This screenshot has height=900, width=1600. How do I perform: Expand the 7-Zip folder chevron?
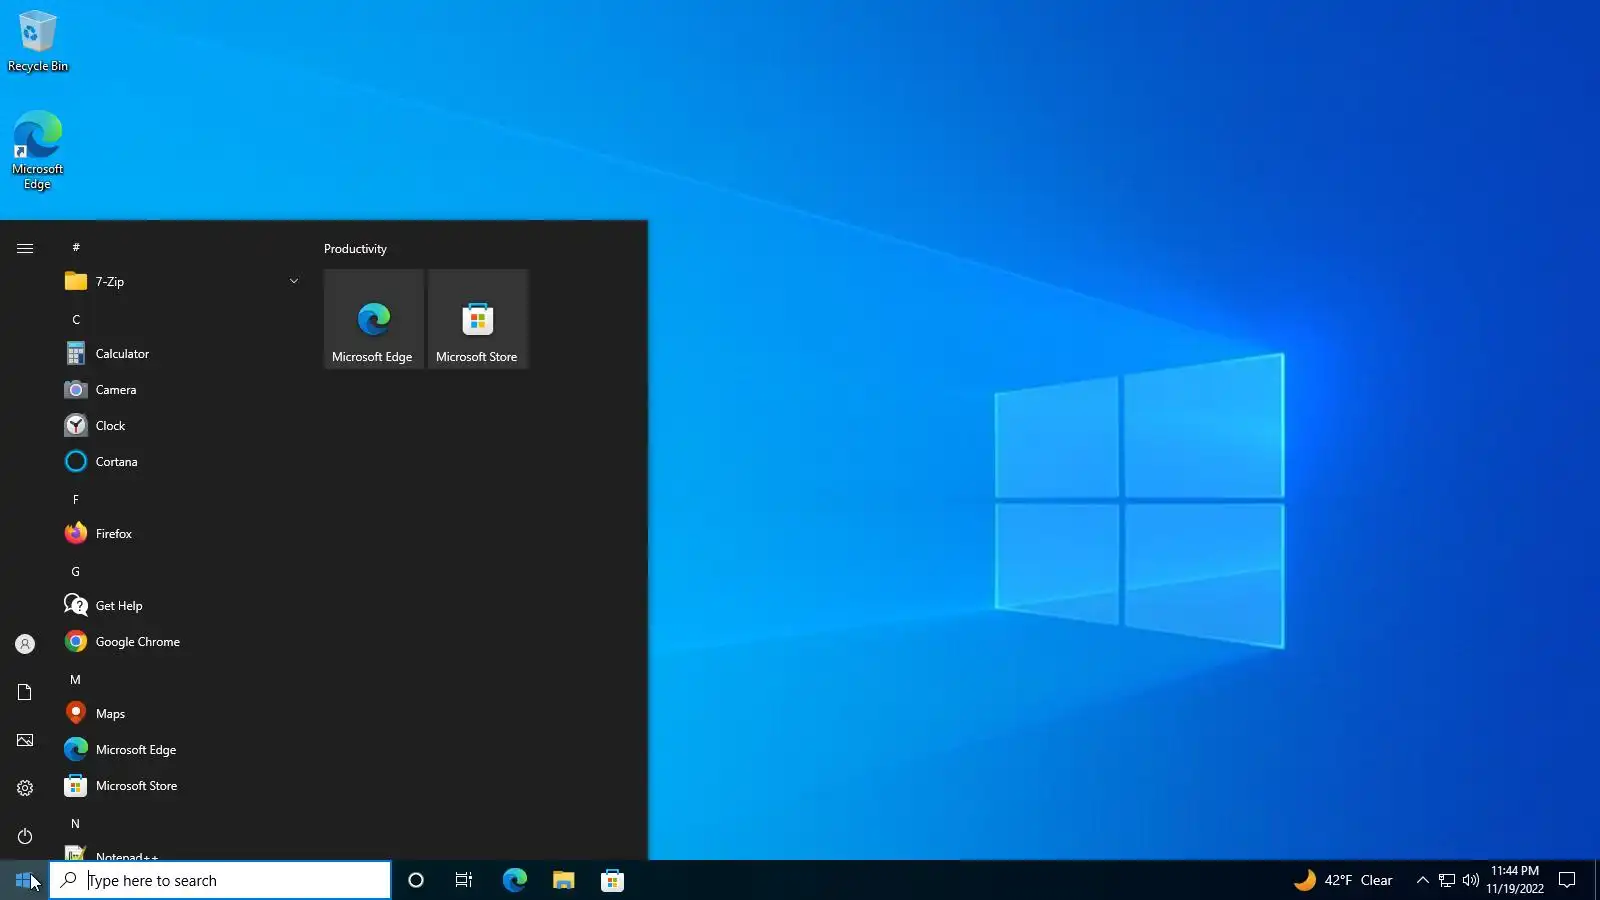point(294,281)
